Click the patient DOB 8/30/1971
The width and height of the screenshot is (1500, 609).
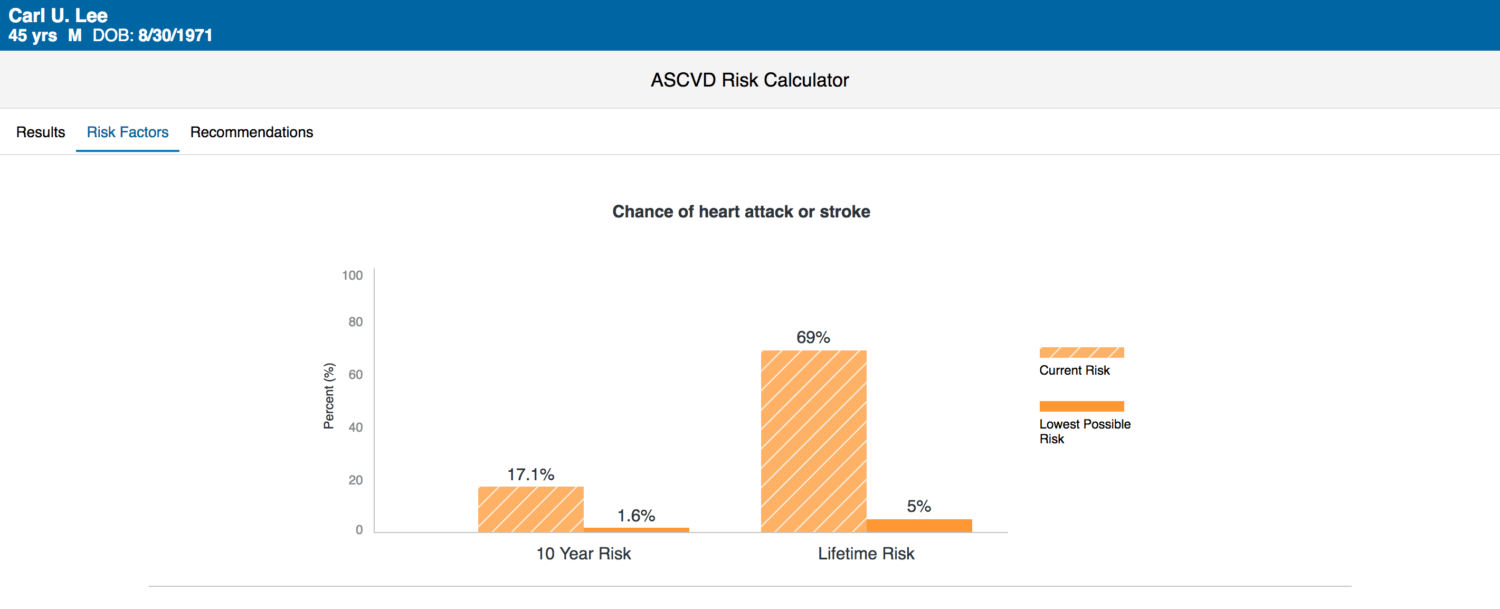178,35
